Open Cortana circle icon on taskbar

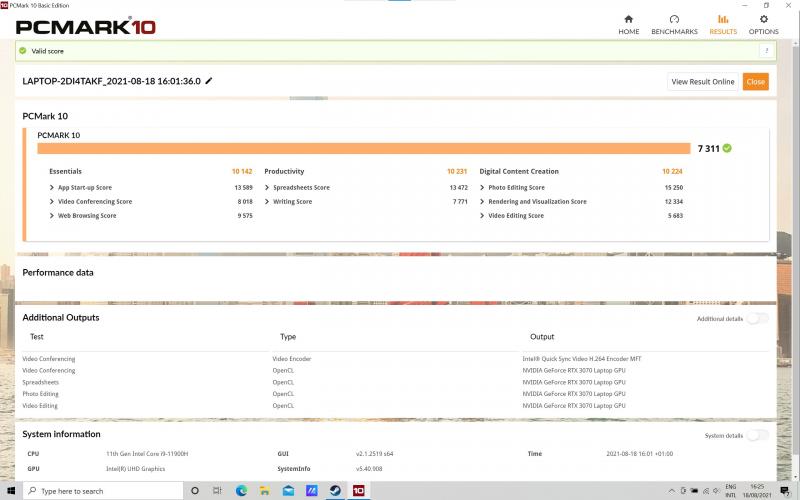[x=194, y=490]
